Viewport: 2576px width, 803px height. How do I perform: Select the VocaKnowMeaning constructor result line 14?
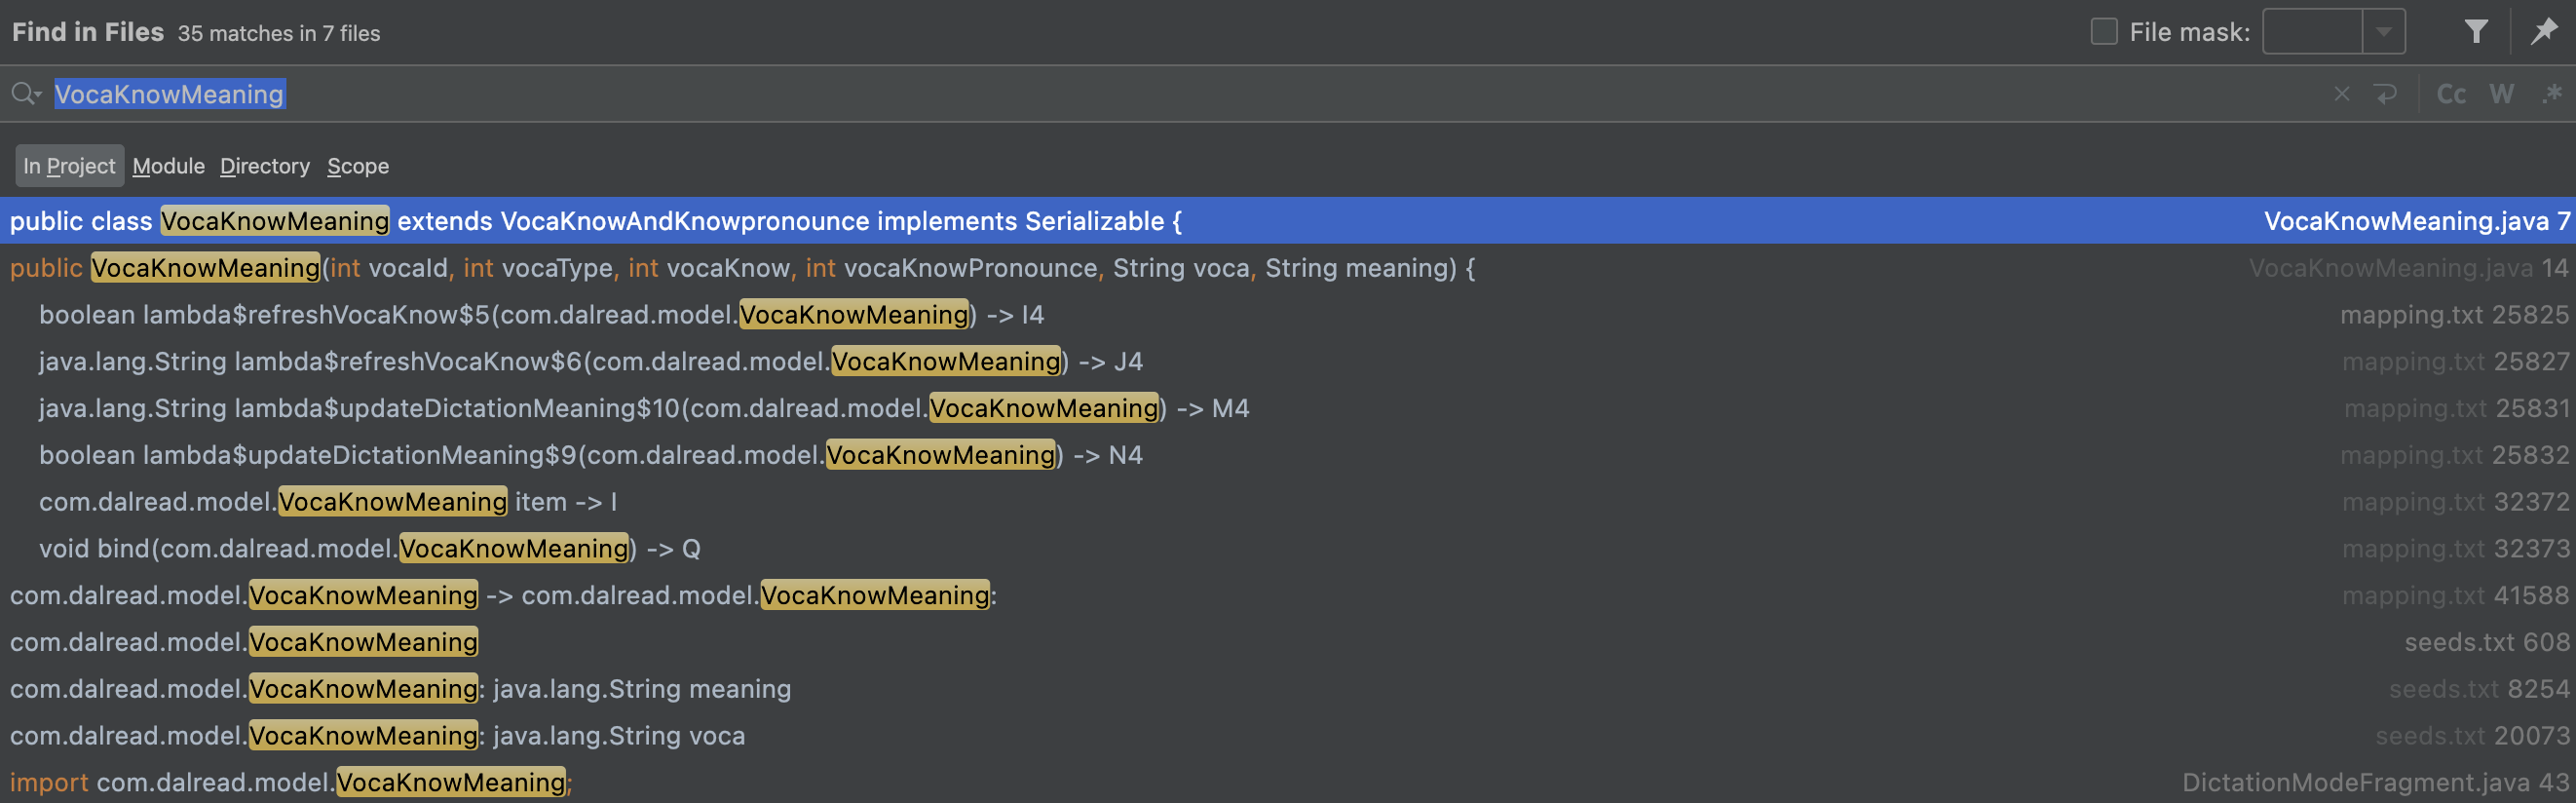[x=742, y=268]
